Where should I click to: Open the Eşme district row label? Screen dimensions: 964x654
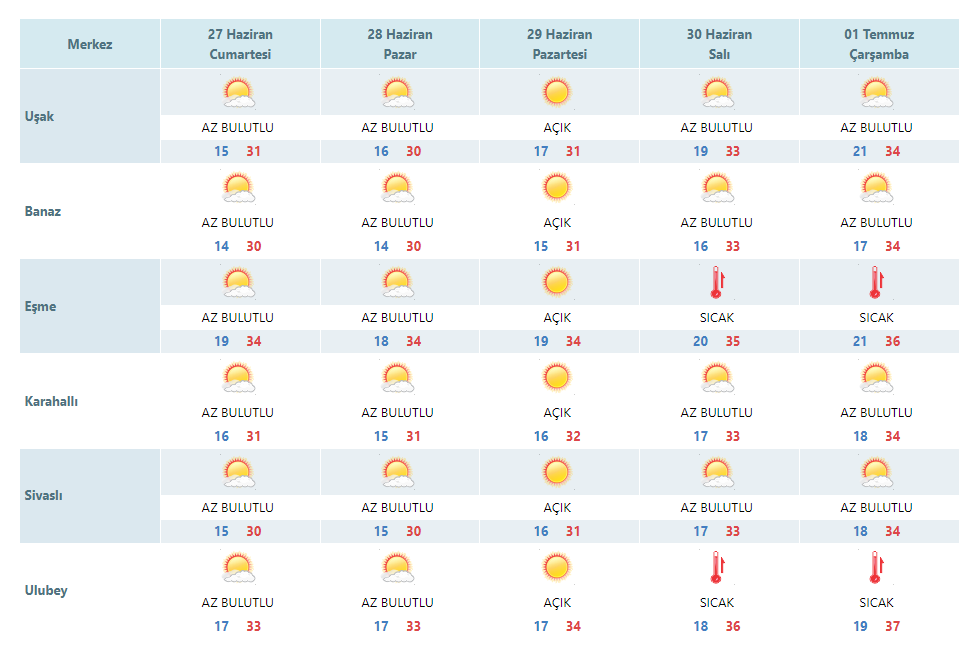point(41,306)
